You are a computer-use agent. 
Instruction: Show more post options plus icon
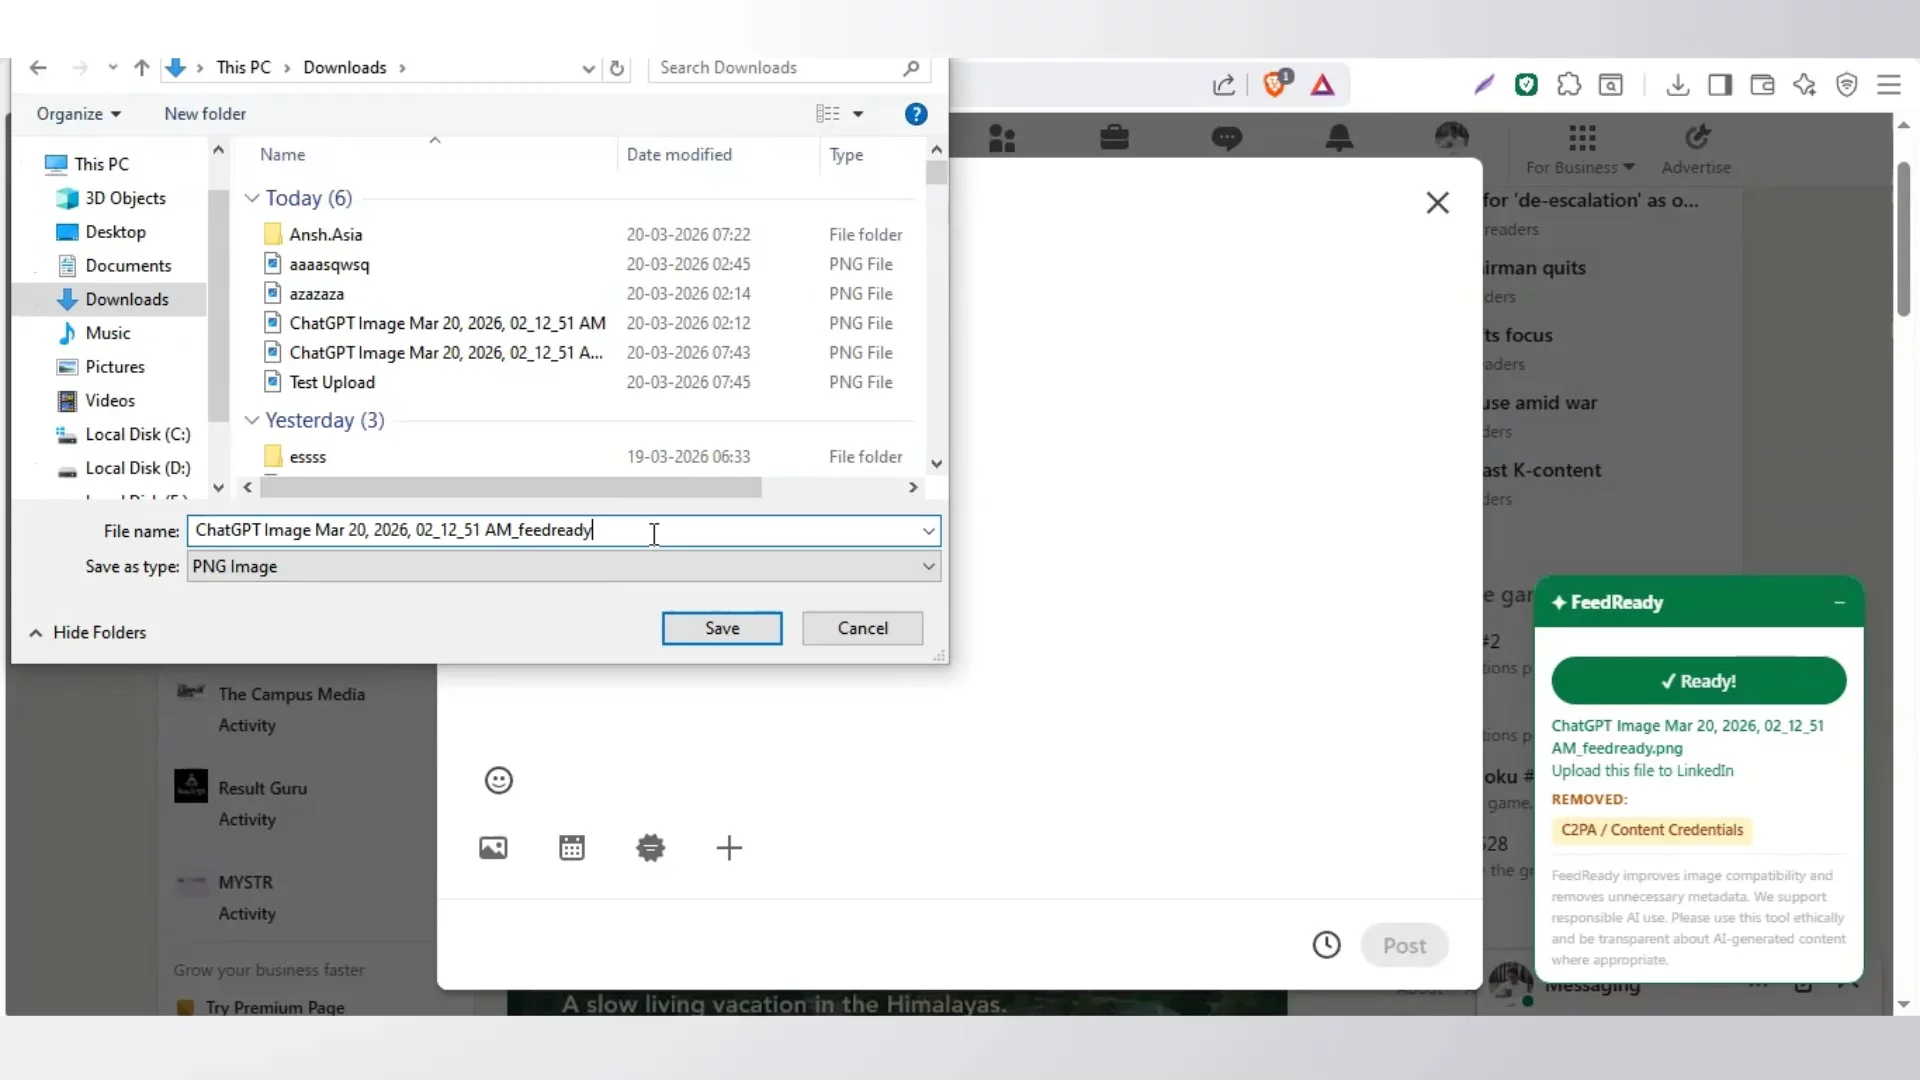[729, 848]
